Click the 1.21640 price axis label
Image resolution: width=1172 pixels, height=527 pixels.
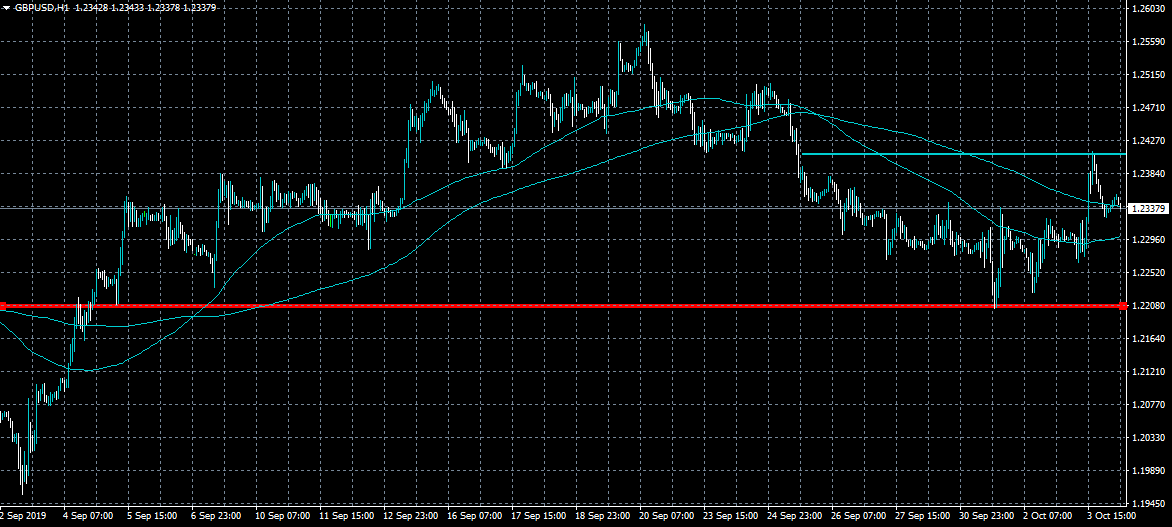1148,339
